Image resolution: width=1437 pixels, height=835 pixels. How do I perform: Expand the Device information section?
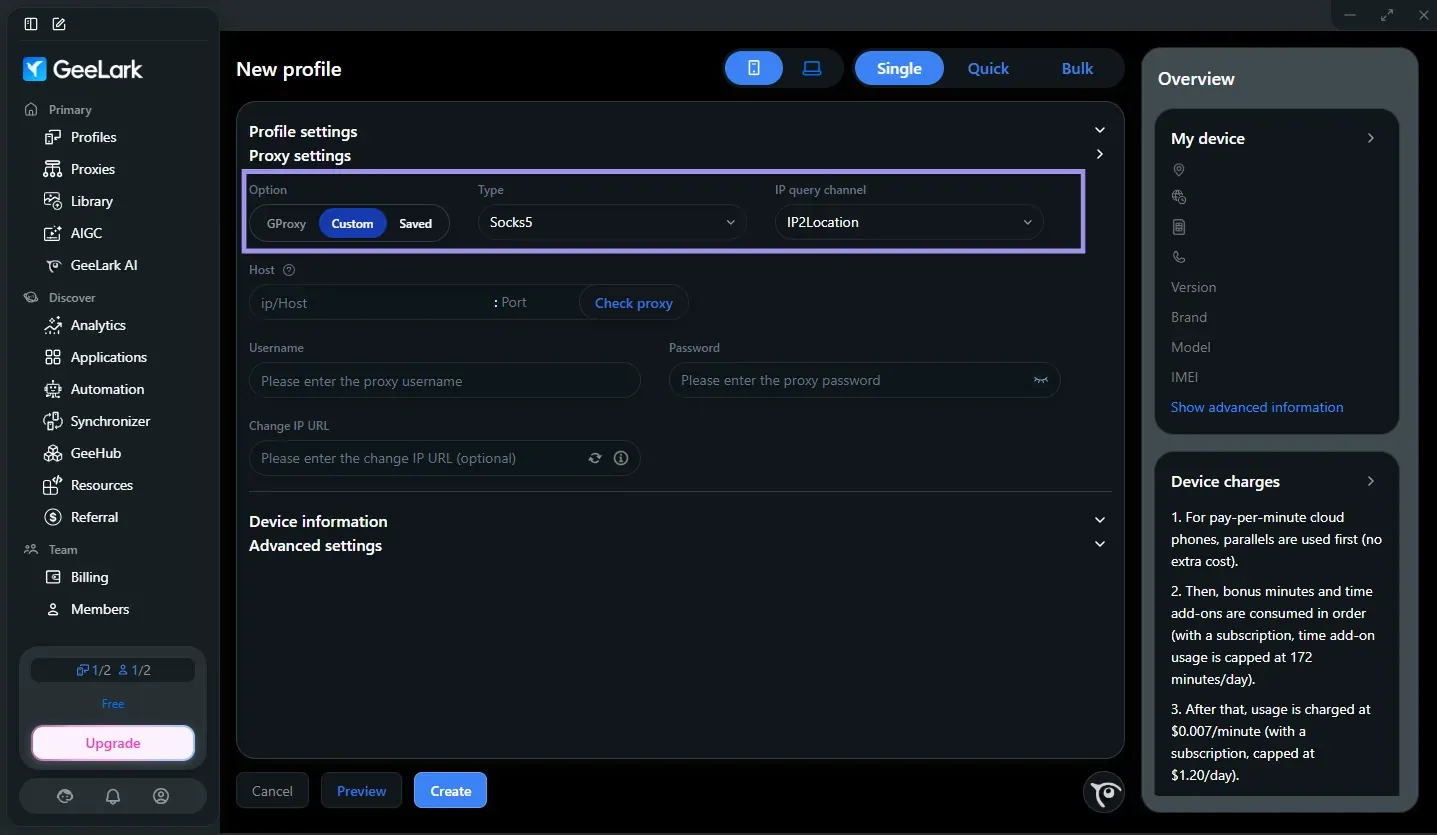click(x=678, y=521)
